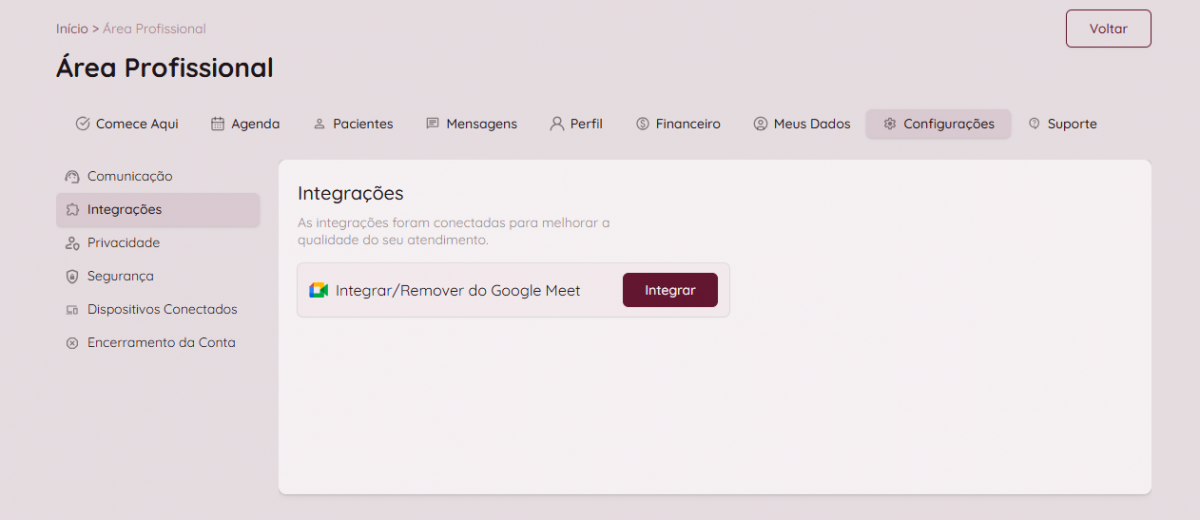Open the Perfil tab

point(576,124)
